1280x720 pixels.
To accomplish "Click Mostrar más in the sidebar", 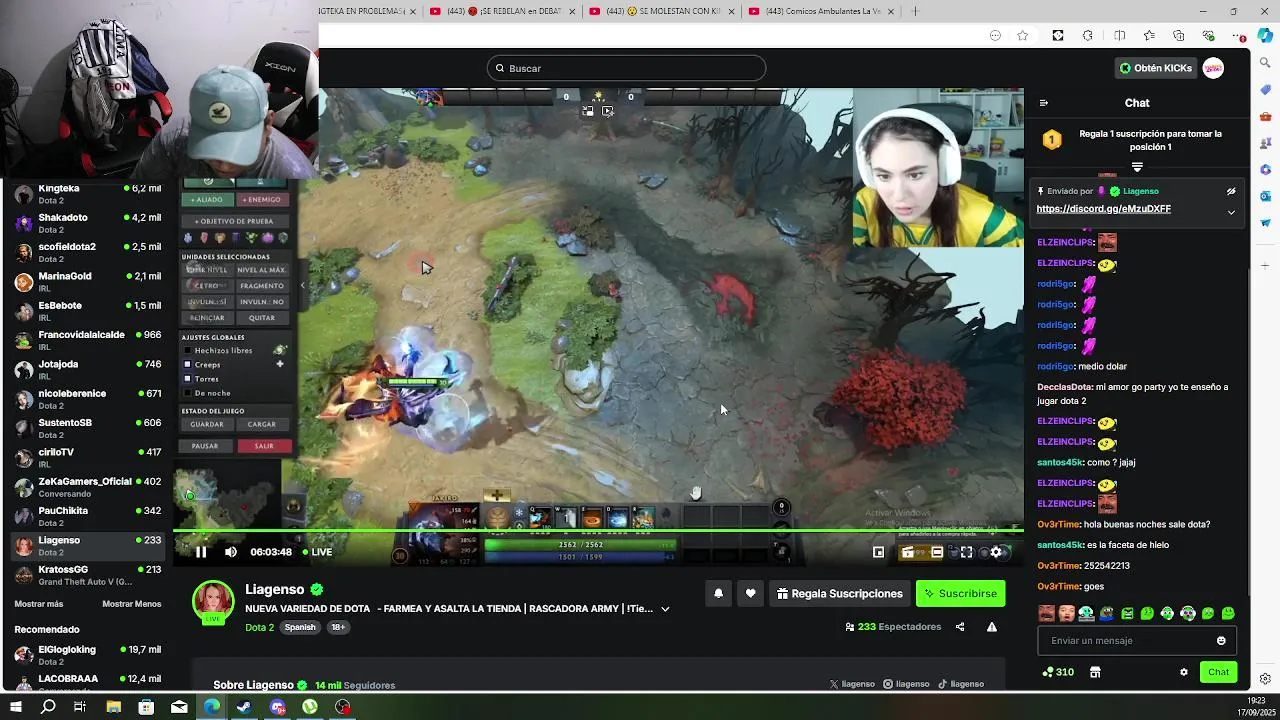I will 39,604.
